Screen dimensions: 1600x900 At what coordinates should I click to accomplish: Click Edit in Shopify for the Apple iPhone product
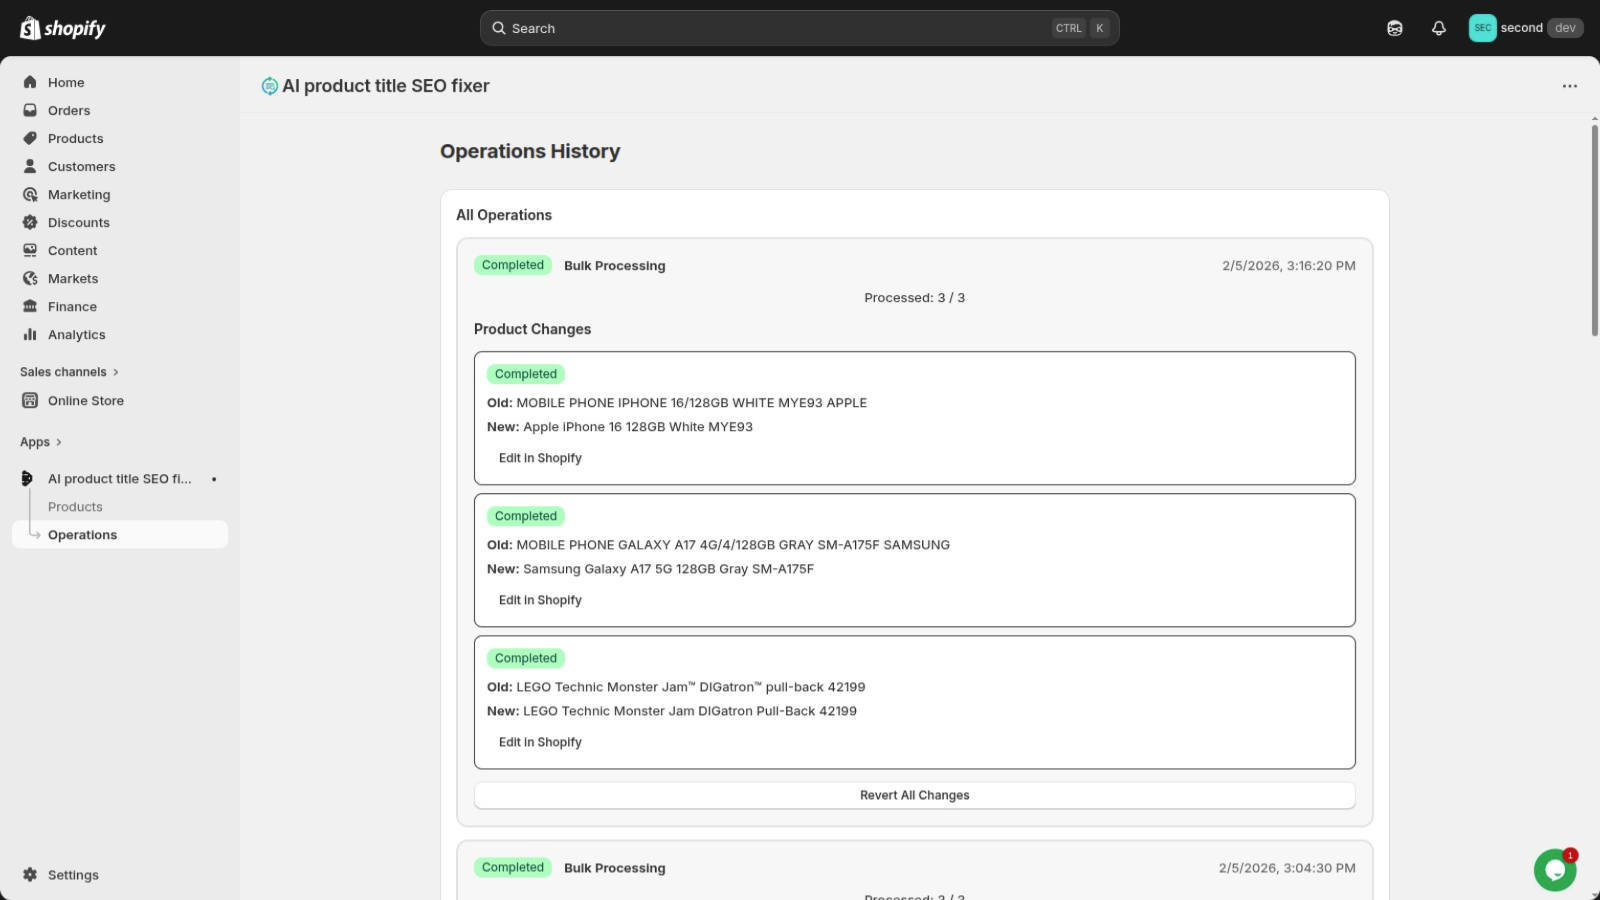click(540, 457)
